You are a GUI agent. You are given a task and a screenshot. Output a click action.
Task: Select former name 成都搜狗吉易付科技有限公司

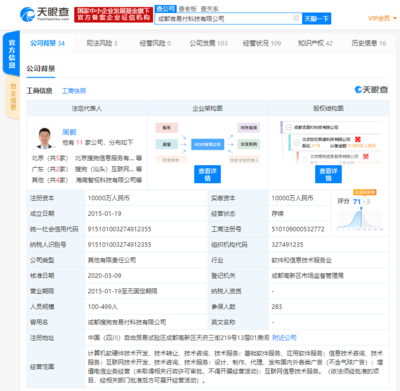coord(127,322)
